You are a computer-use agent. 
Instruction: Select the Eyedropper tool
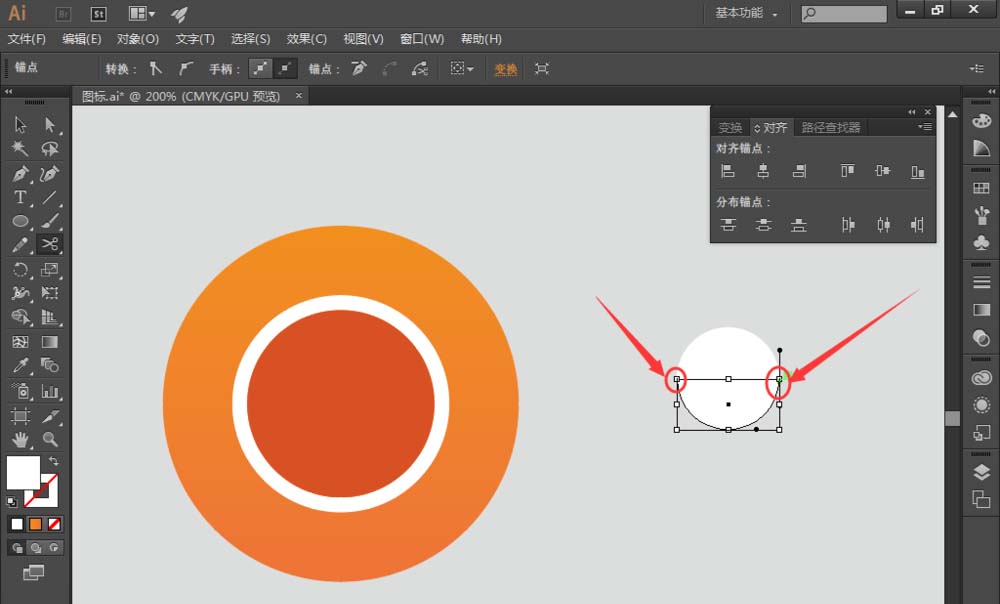coord(20,365)
